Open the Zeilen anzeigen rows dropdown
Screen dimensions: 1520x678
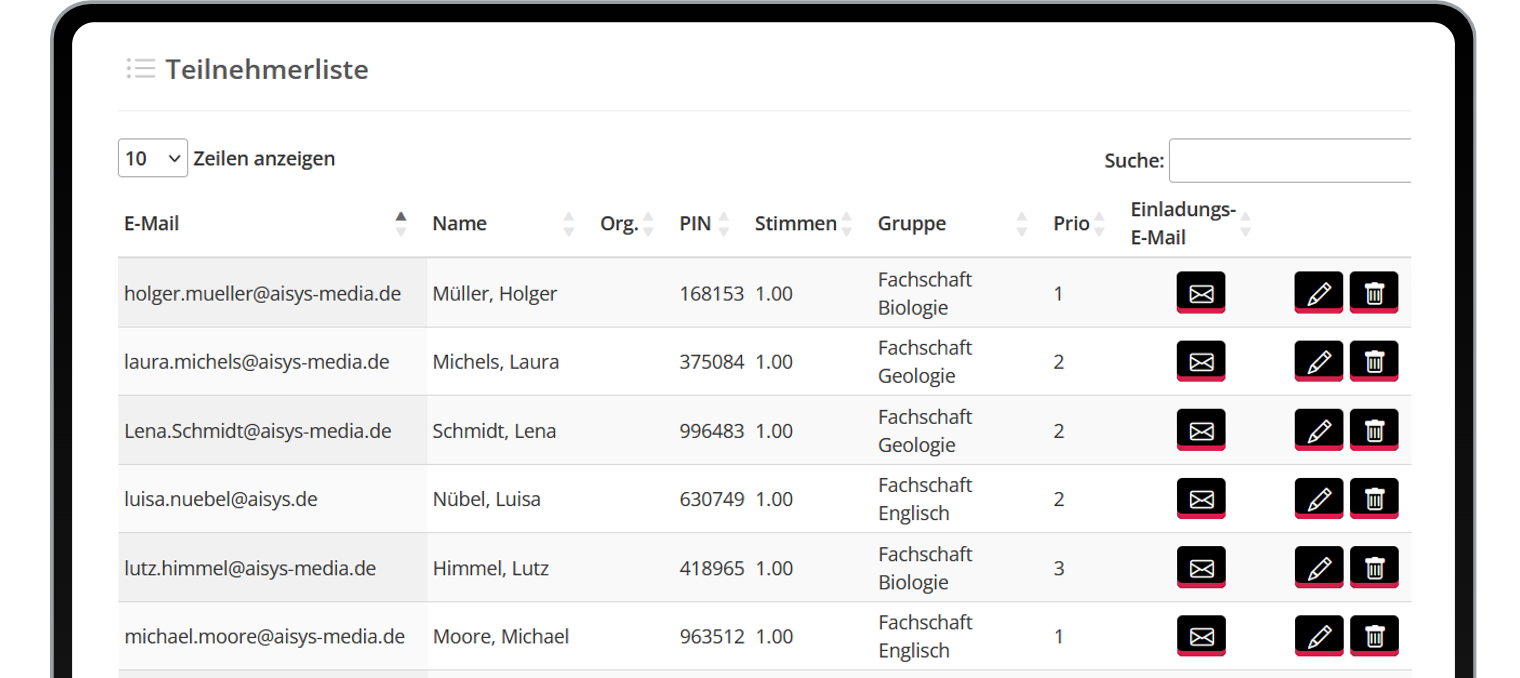[153, 158]
